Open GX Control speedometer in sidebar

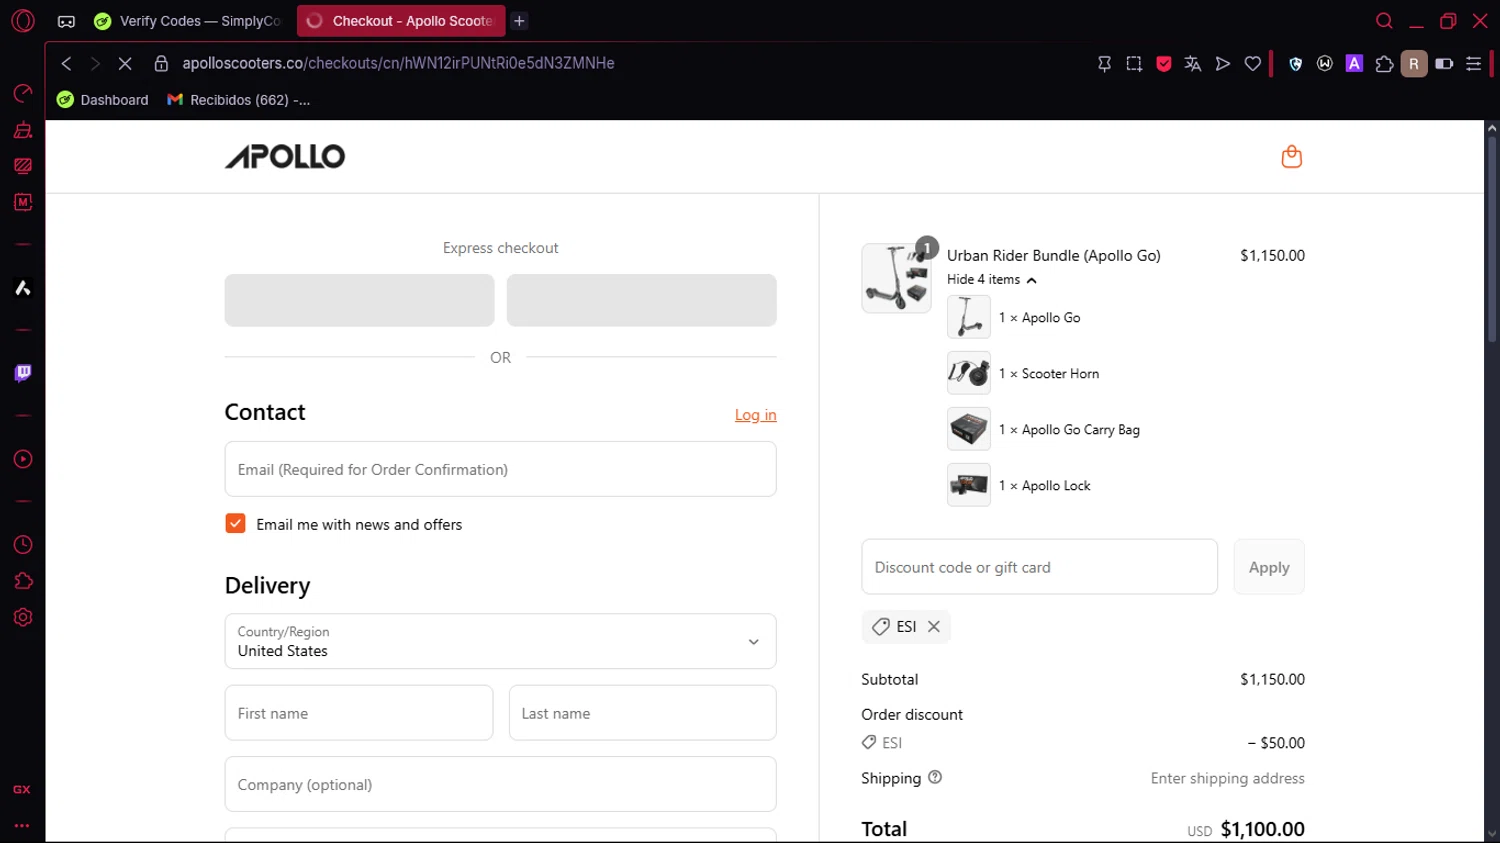(x=22, y=93)
